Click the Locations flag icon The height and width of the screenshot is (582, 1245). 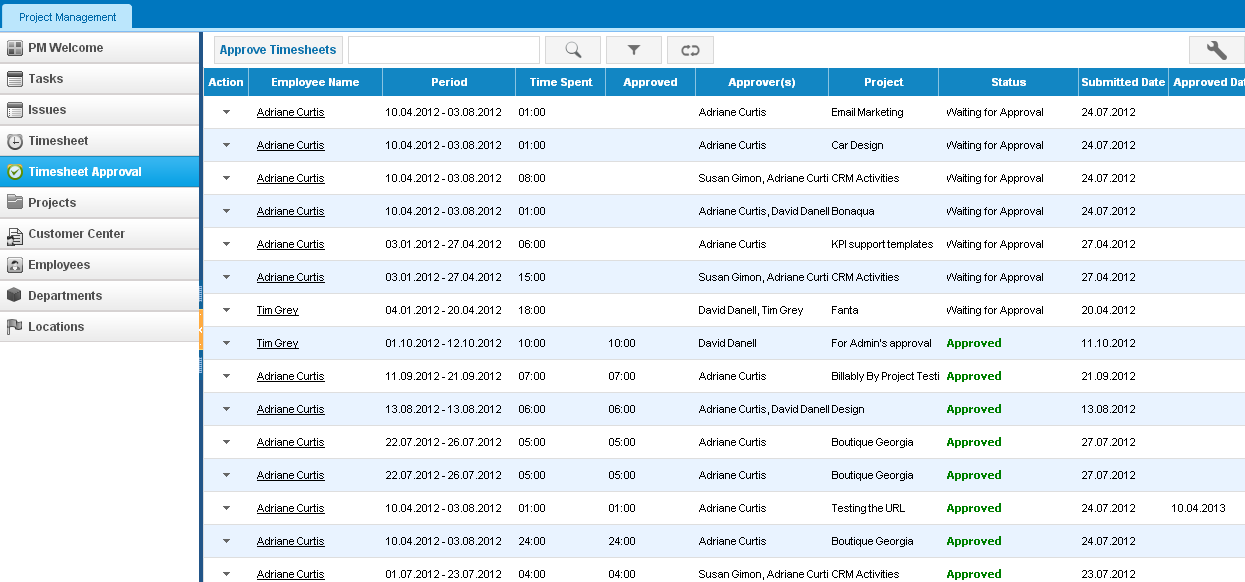click(15, 327)
